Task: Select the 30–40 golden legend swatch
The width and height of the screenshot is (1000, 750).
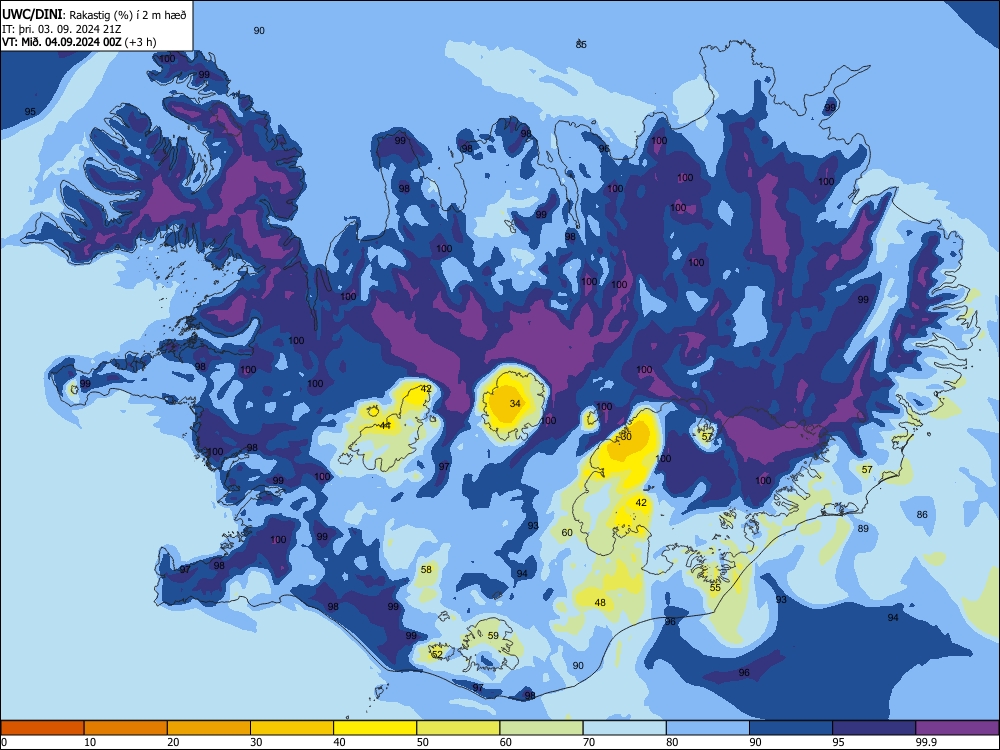Action: click(x=292, y=728)
